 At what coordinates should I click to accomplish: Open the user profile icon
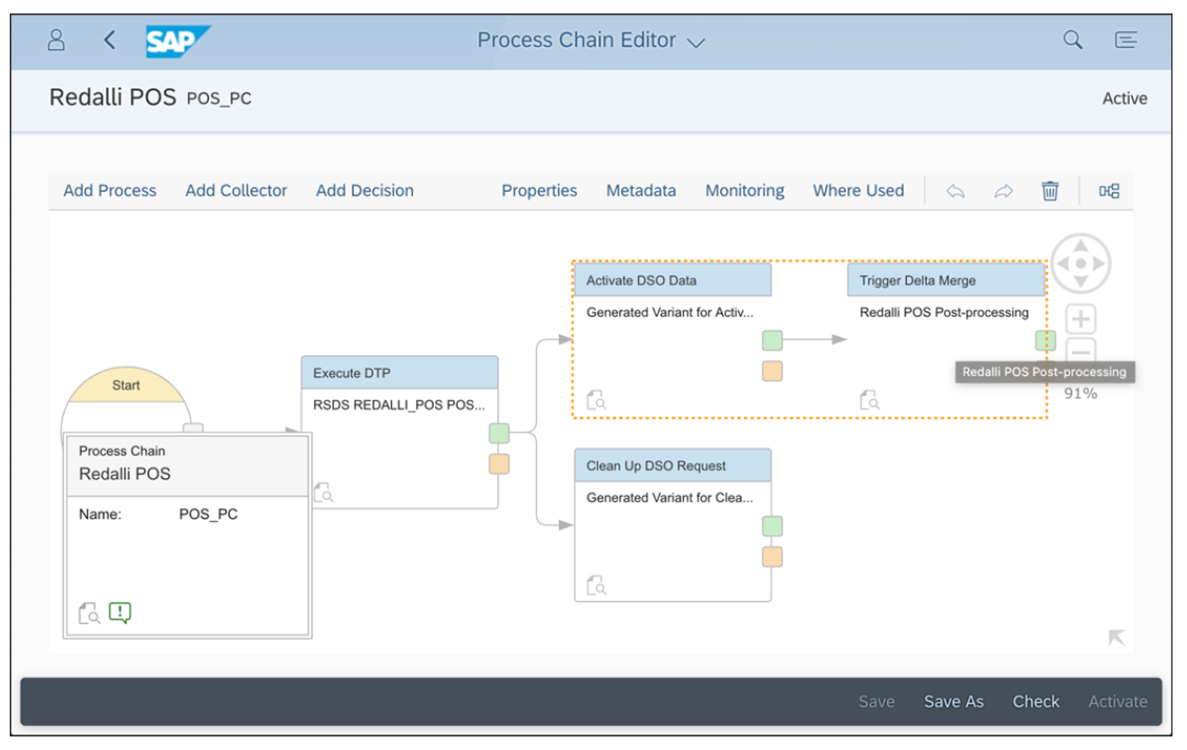click(55, 40)
